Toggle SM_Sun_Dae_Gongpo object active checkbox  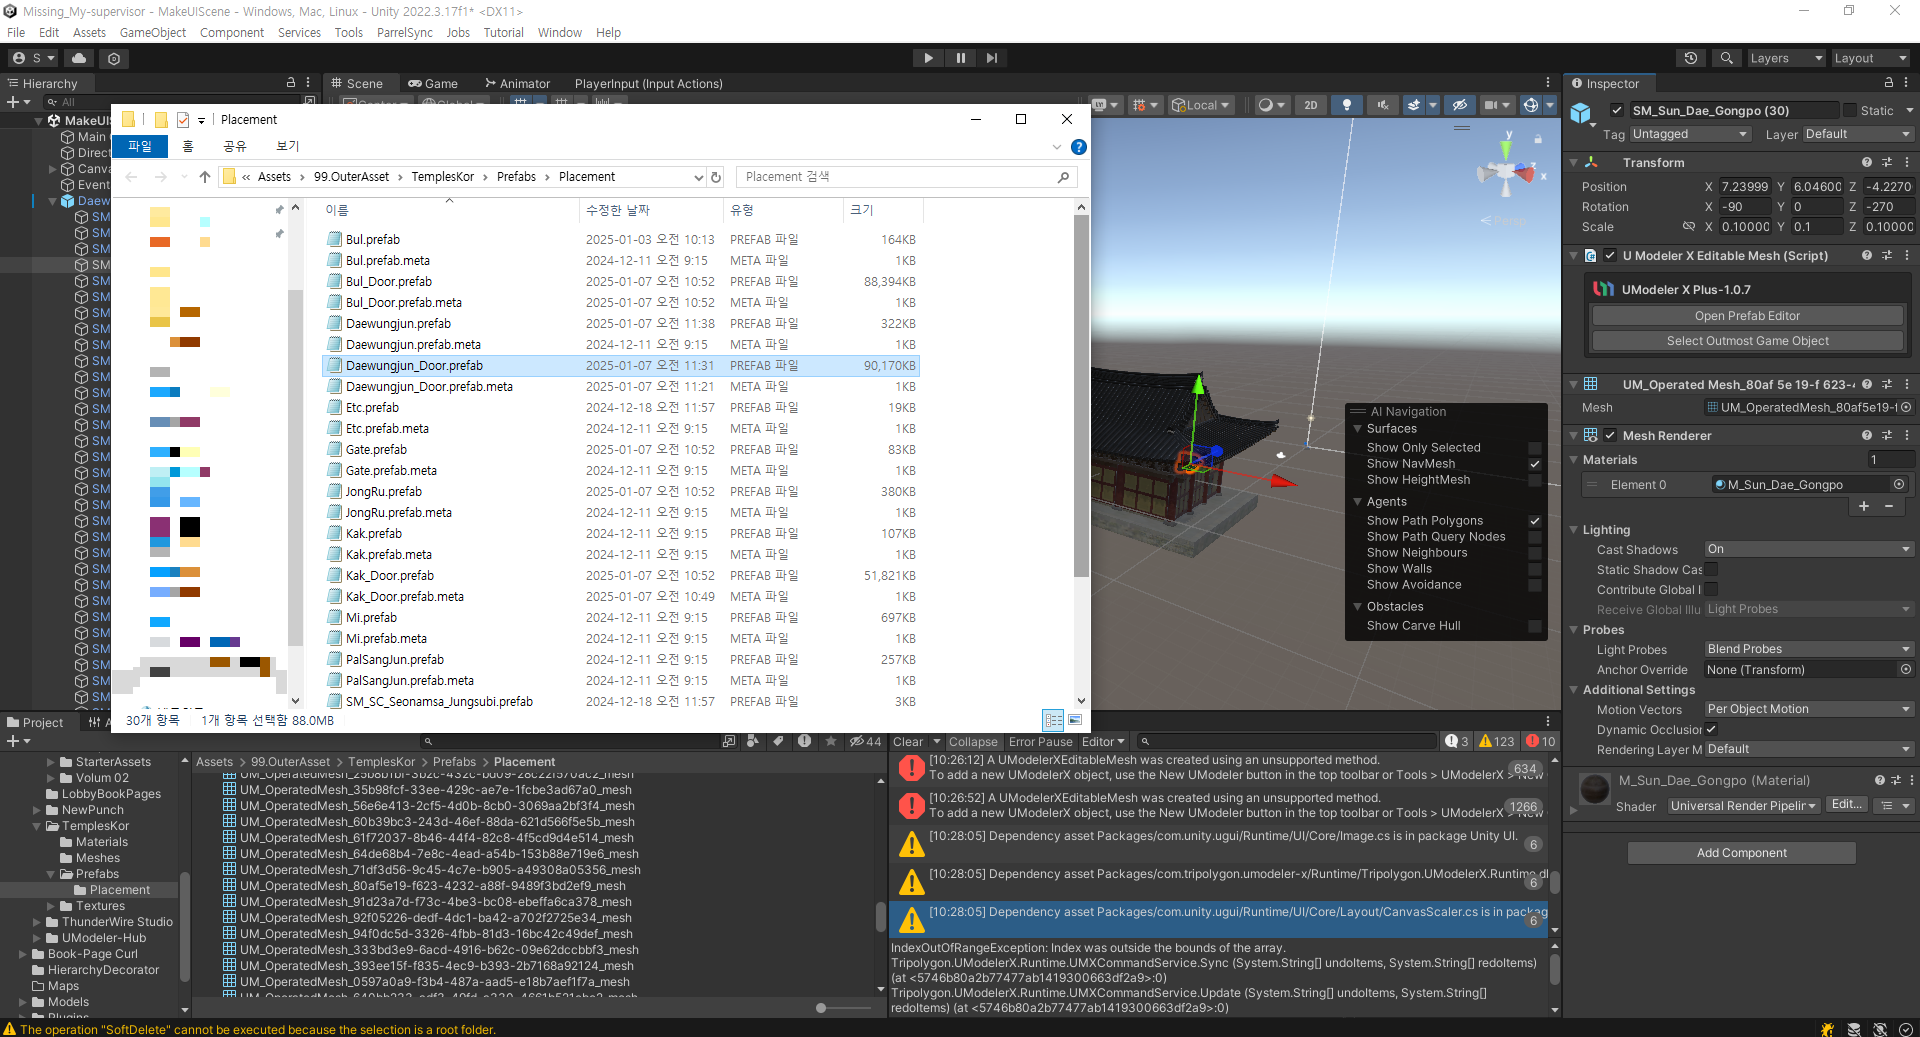[1617, 110]
